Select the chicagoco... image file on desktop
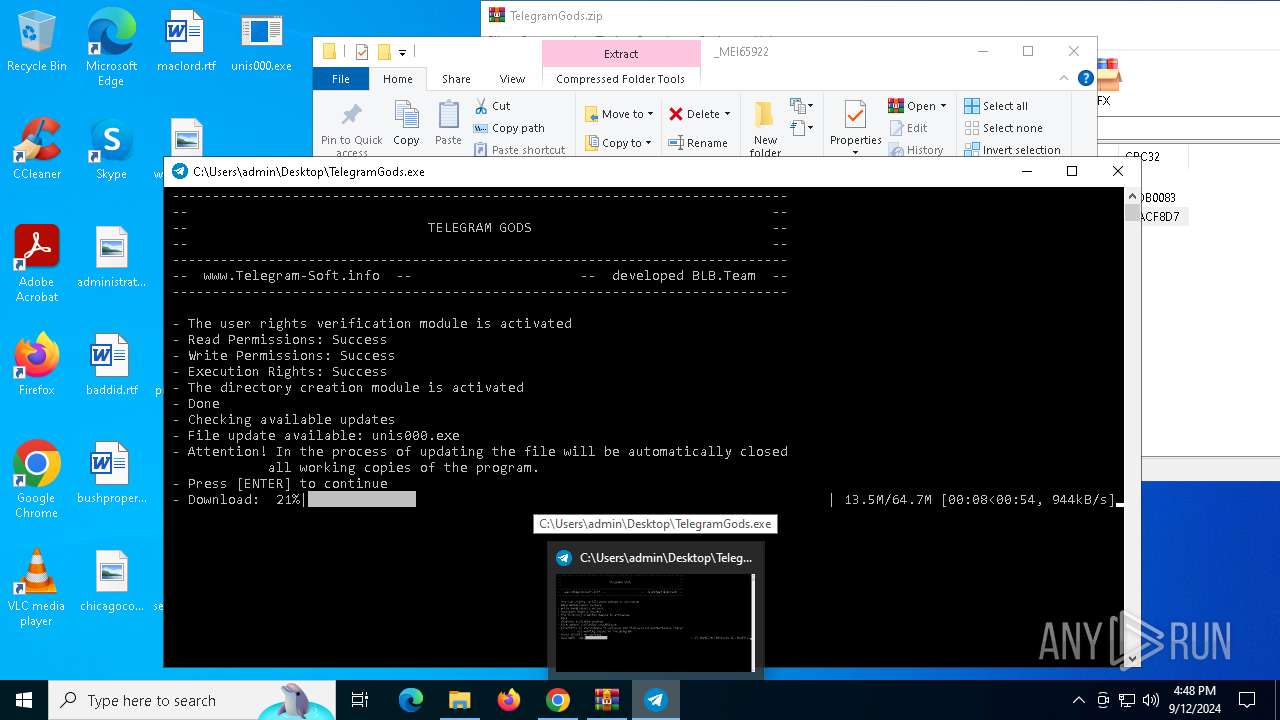 [x=111, y=581]
